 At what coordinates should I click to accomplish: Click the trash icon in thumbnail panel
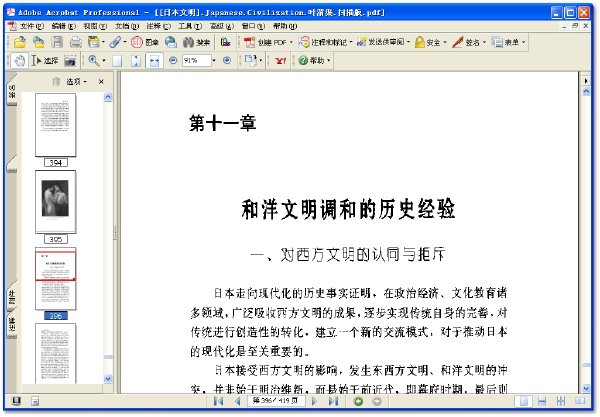(56, 81)
